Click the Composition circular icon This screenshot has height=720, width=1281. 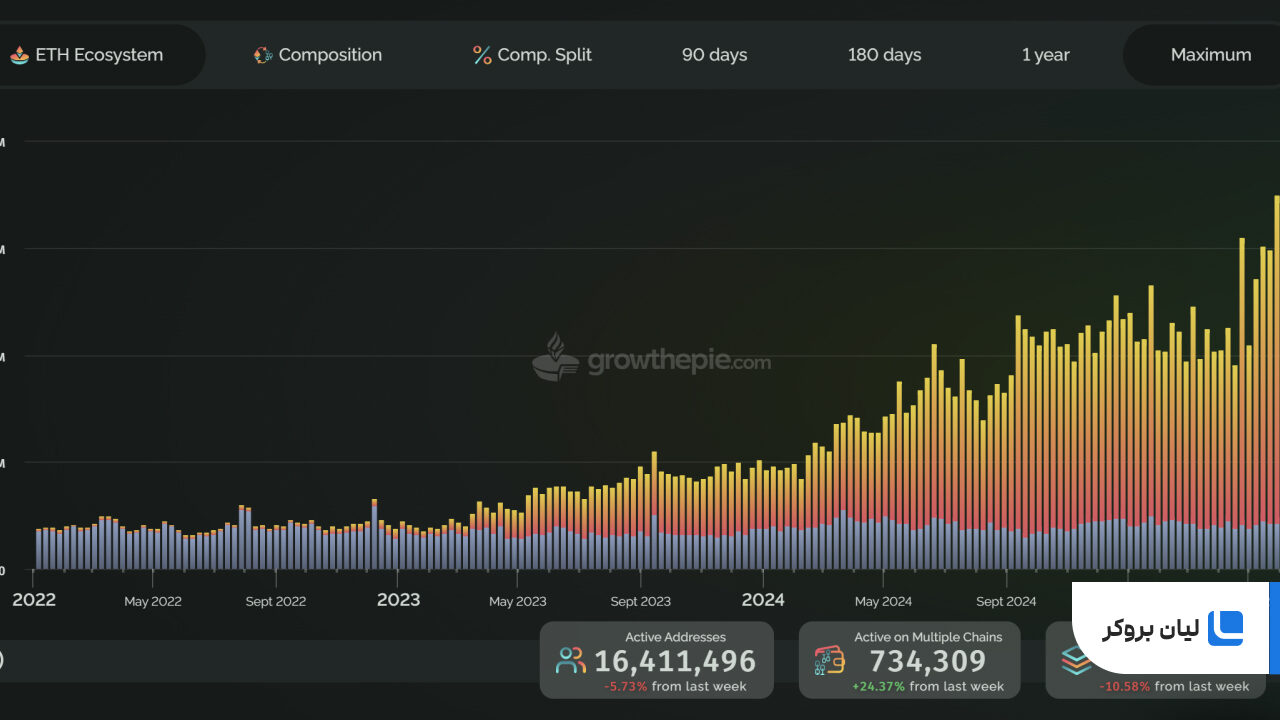pos(263,55)
